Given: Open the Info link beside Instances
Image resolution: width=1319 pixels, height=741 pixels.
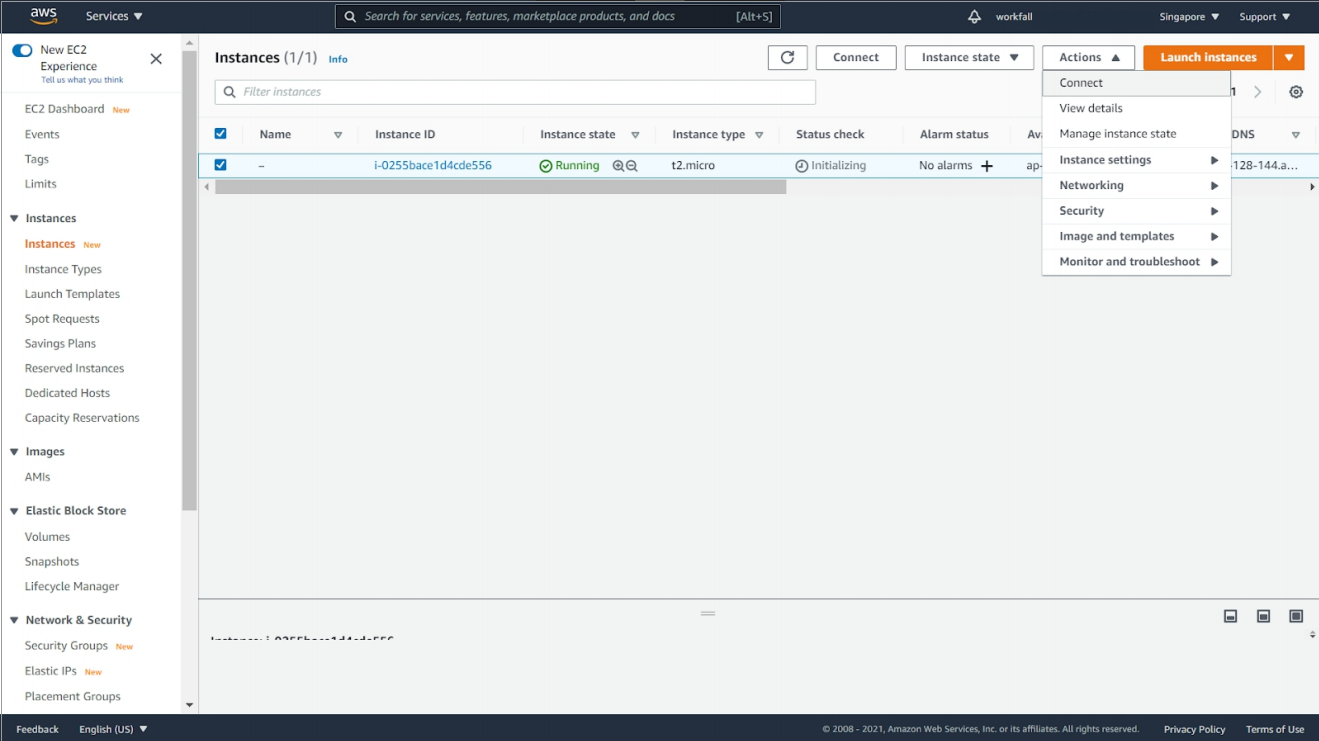Looking at the screenshot, I should point(338,59).
